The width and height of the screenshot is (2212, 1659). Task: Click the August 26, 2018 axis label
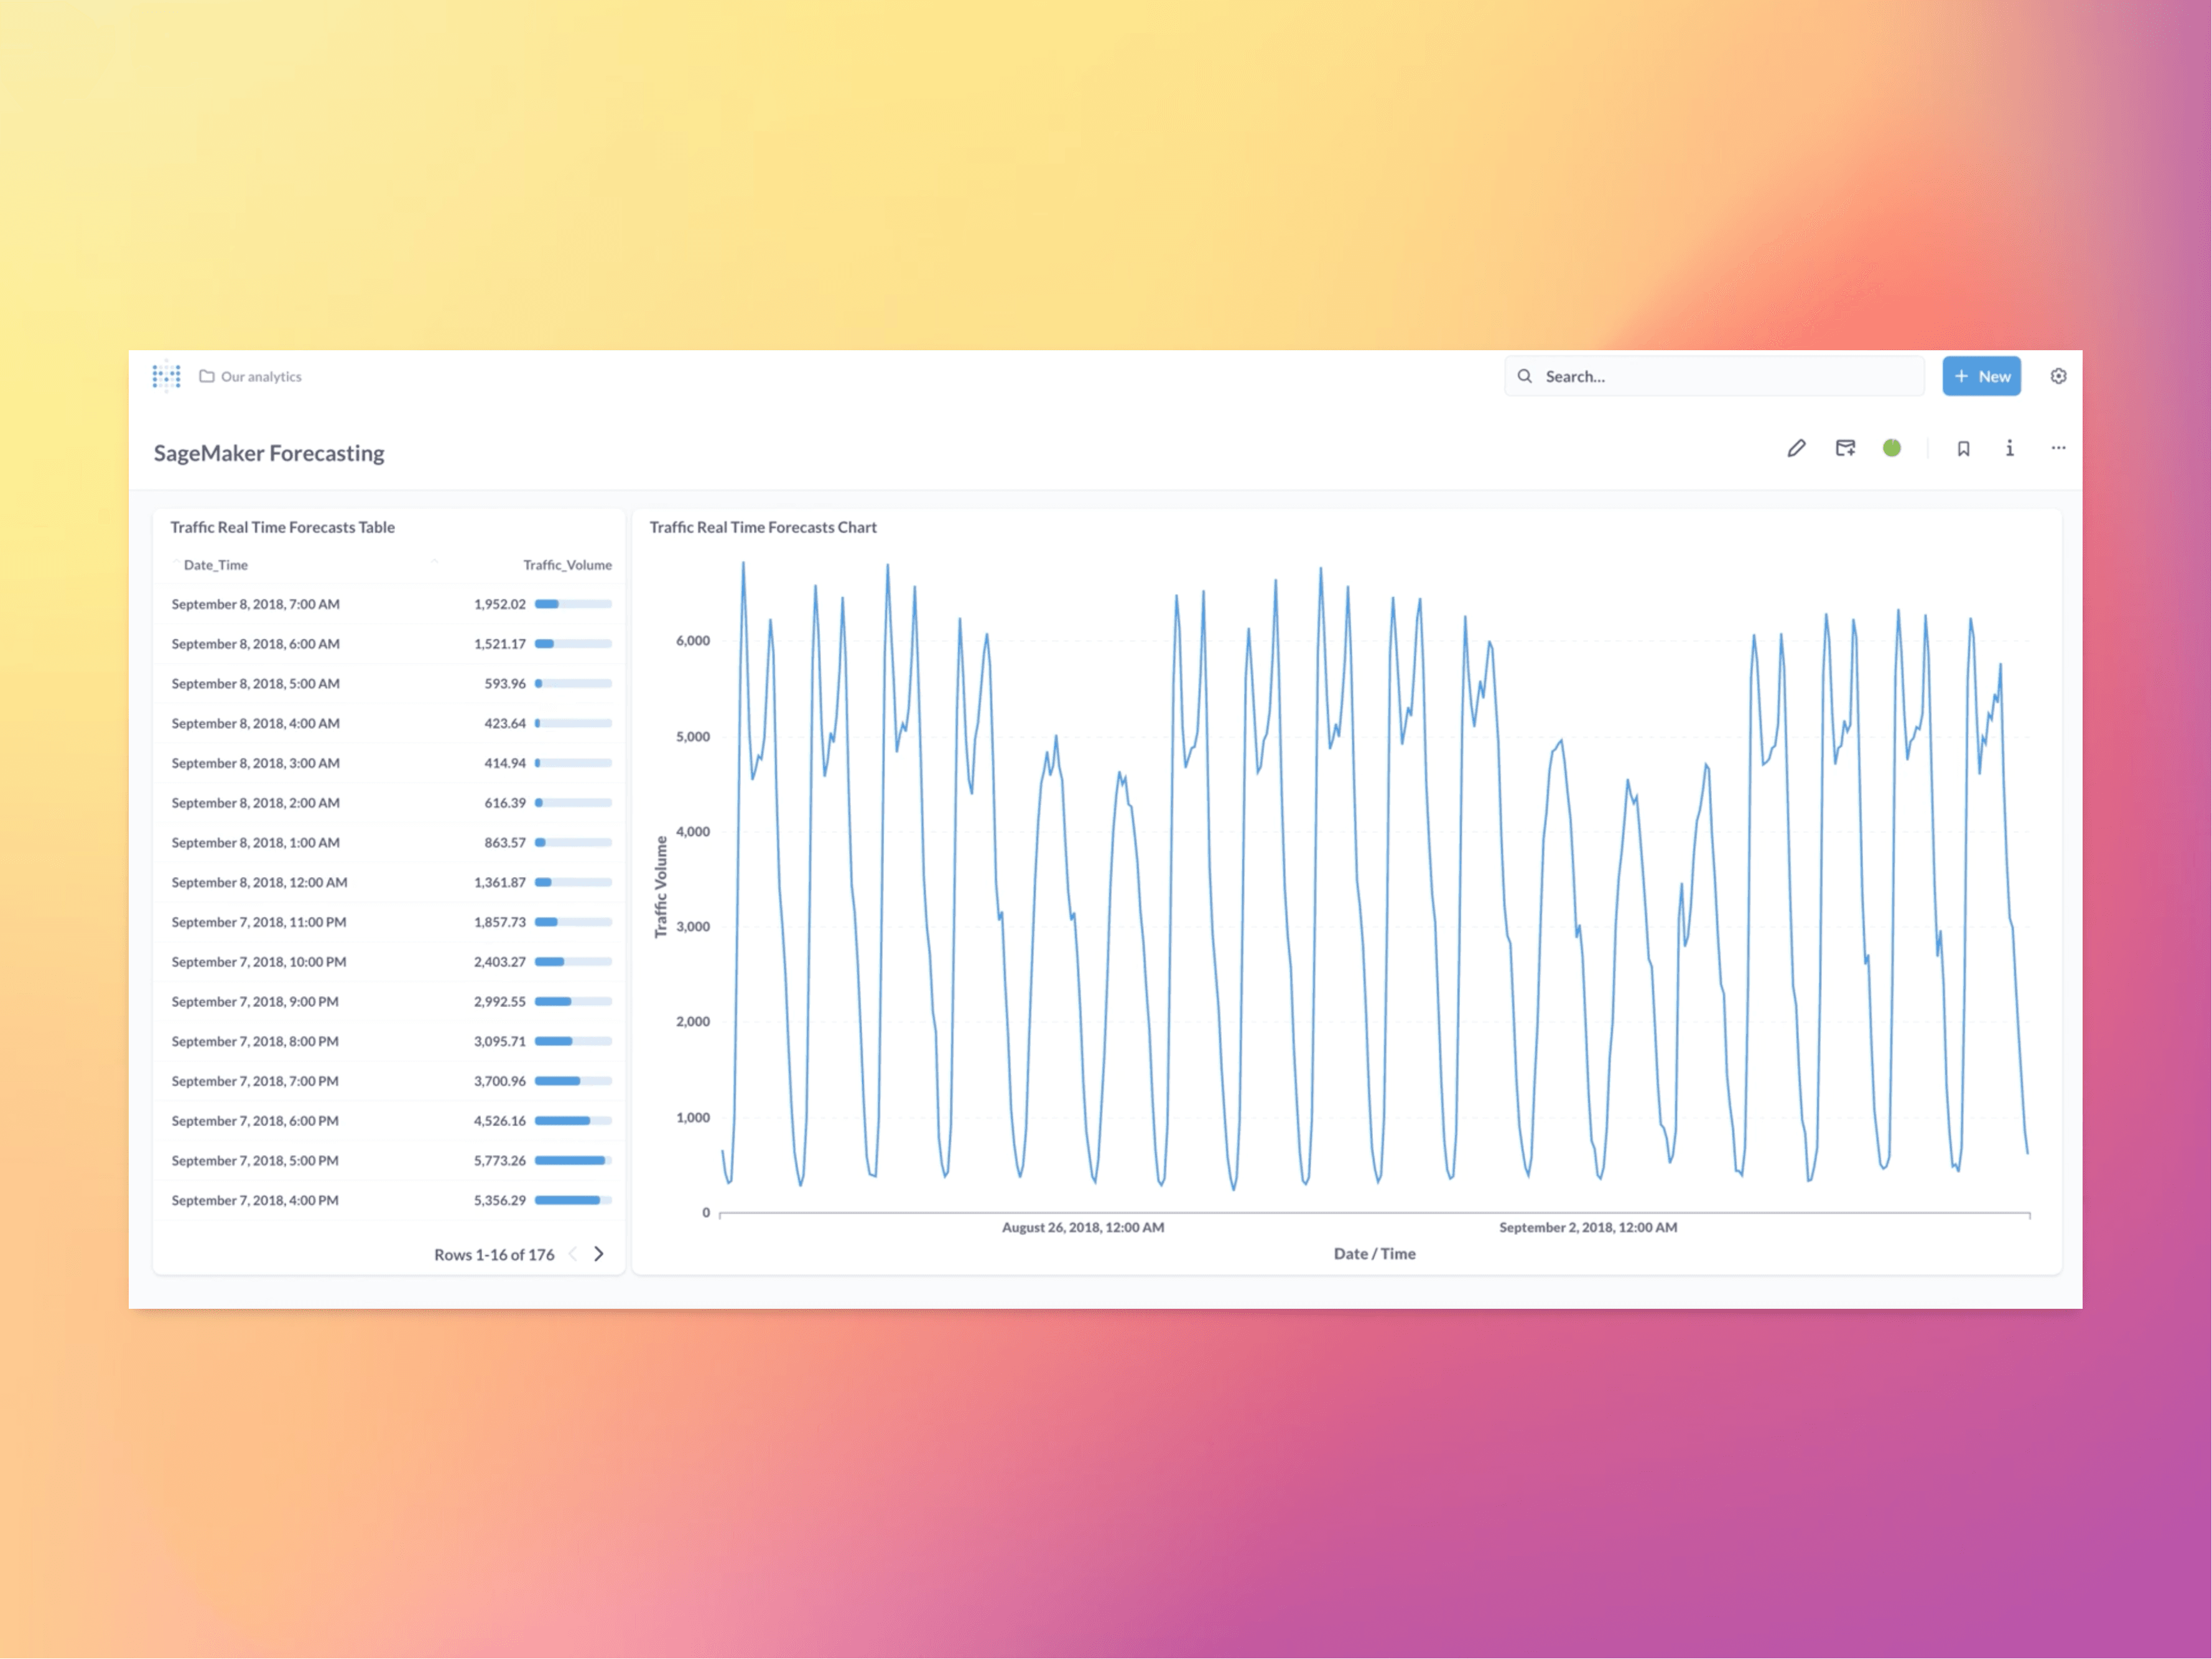1083,1227
